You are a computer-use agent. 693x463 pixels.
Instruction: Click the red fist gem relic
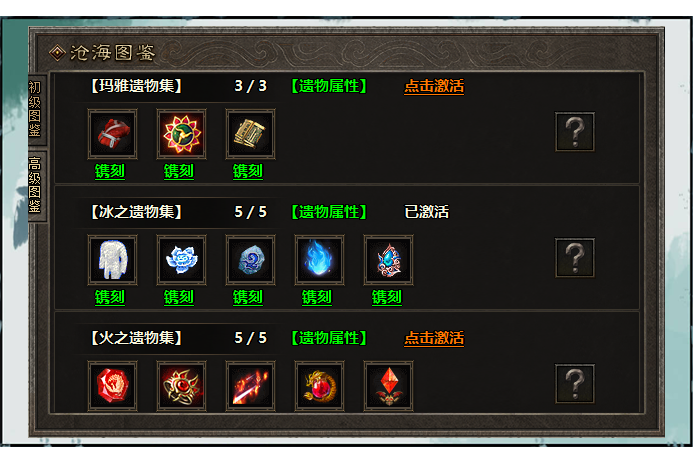point(112,386)
